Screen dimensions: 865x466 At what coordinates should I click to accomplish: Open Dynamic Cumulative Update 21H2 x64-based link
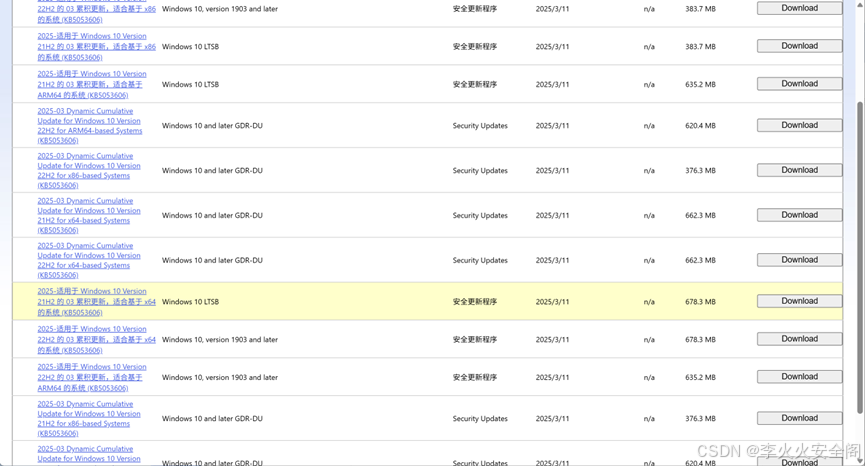click(x=89, y=216)
